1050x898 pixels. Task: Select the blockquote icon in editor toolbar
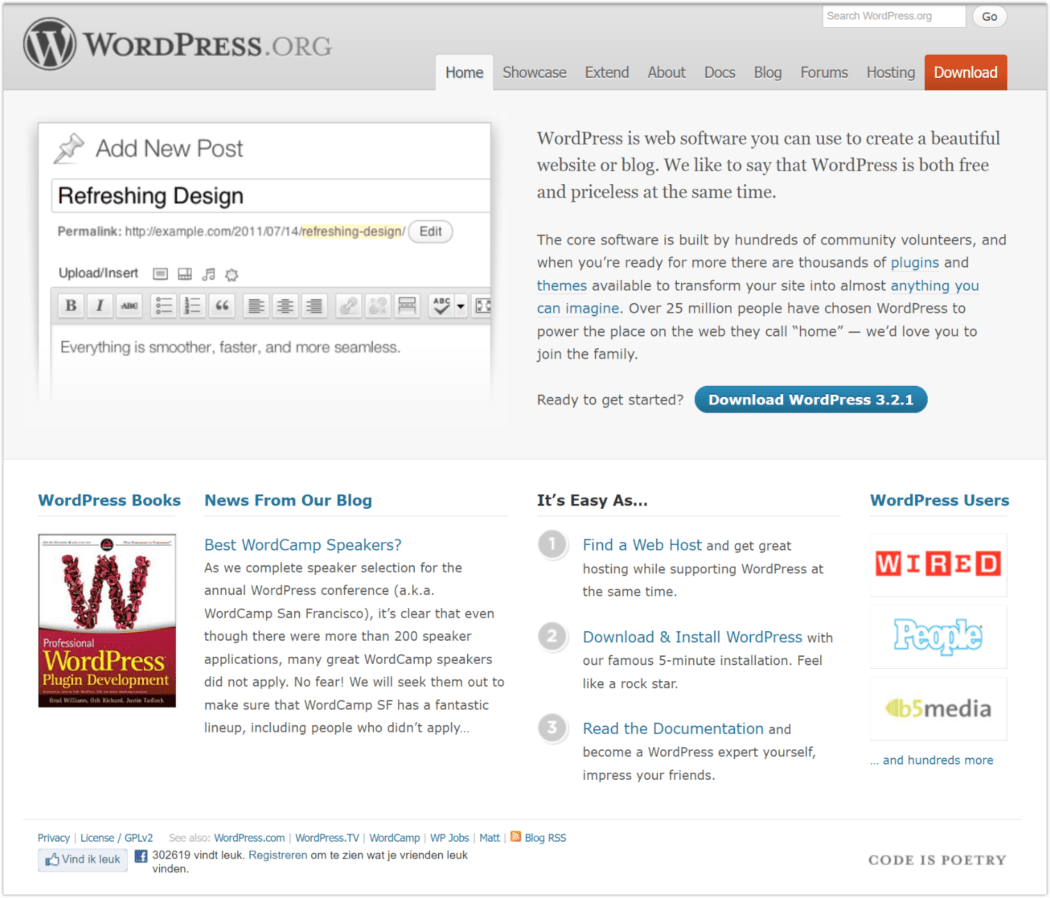pyautogui.click(x=222, y=306)
